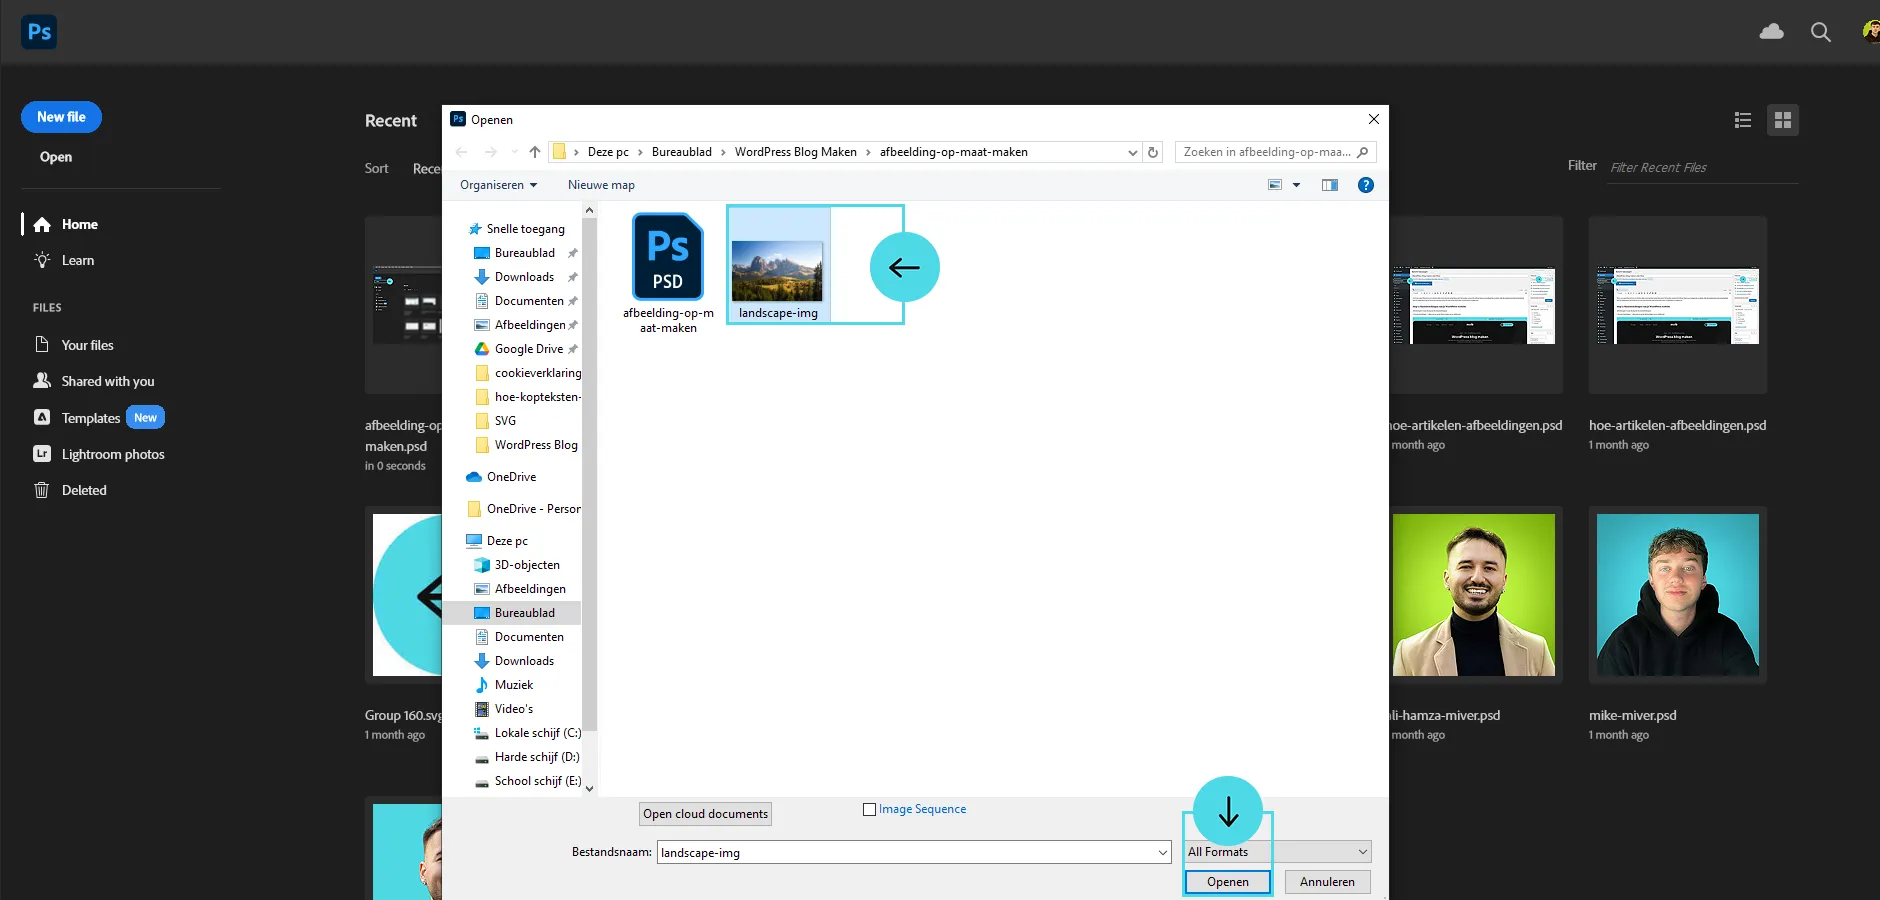The width and height of the screenshot is (1880, 900).
Task: Open Home in the left sidebar
Action: 79,225
